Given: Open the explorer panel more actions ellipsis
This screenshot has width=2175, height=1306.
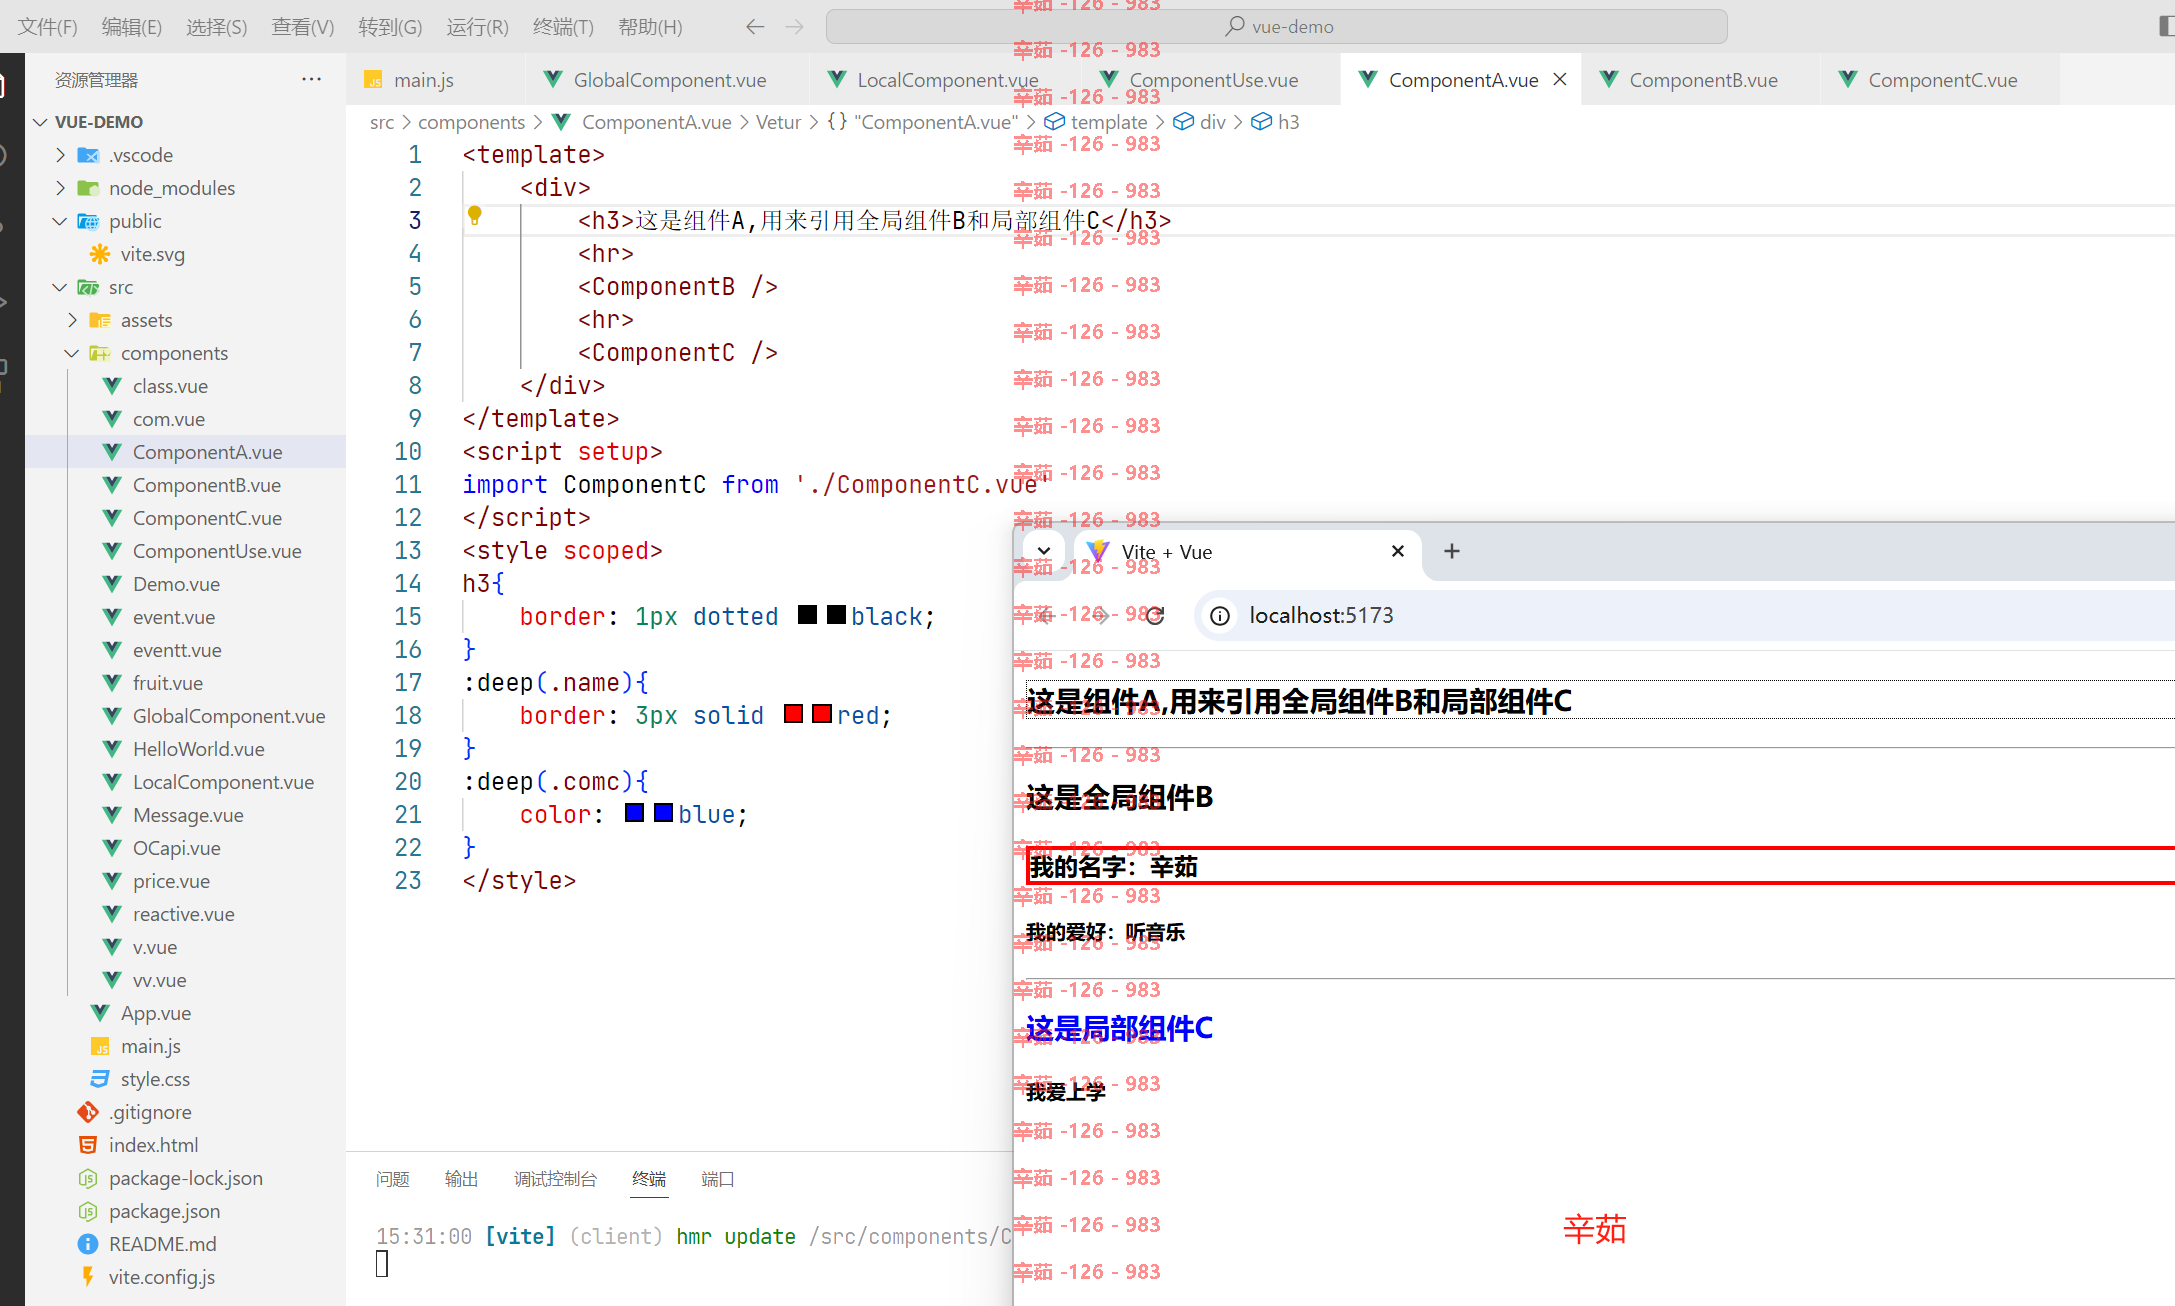Looking at the screenshot, I should [x=311, y=79].
